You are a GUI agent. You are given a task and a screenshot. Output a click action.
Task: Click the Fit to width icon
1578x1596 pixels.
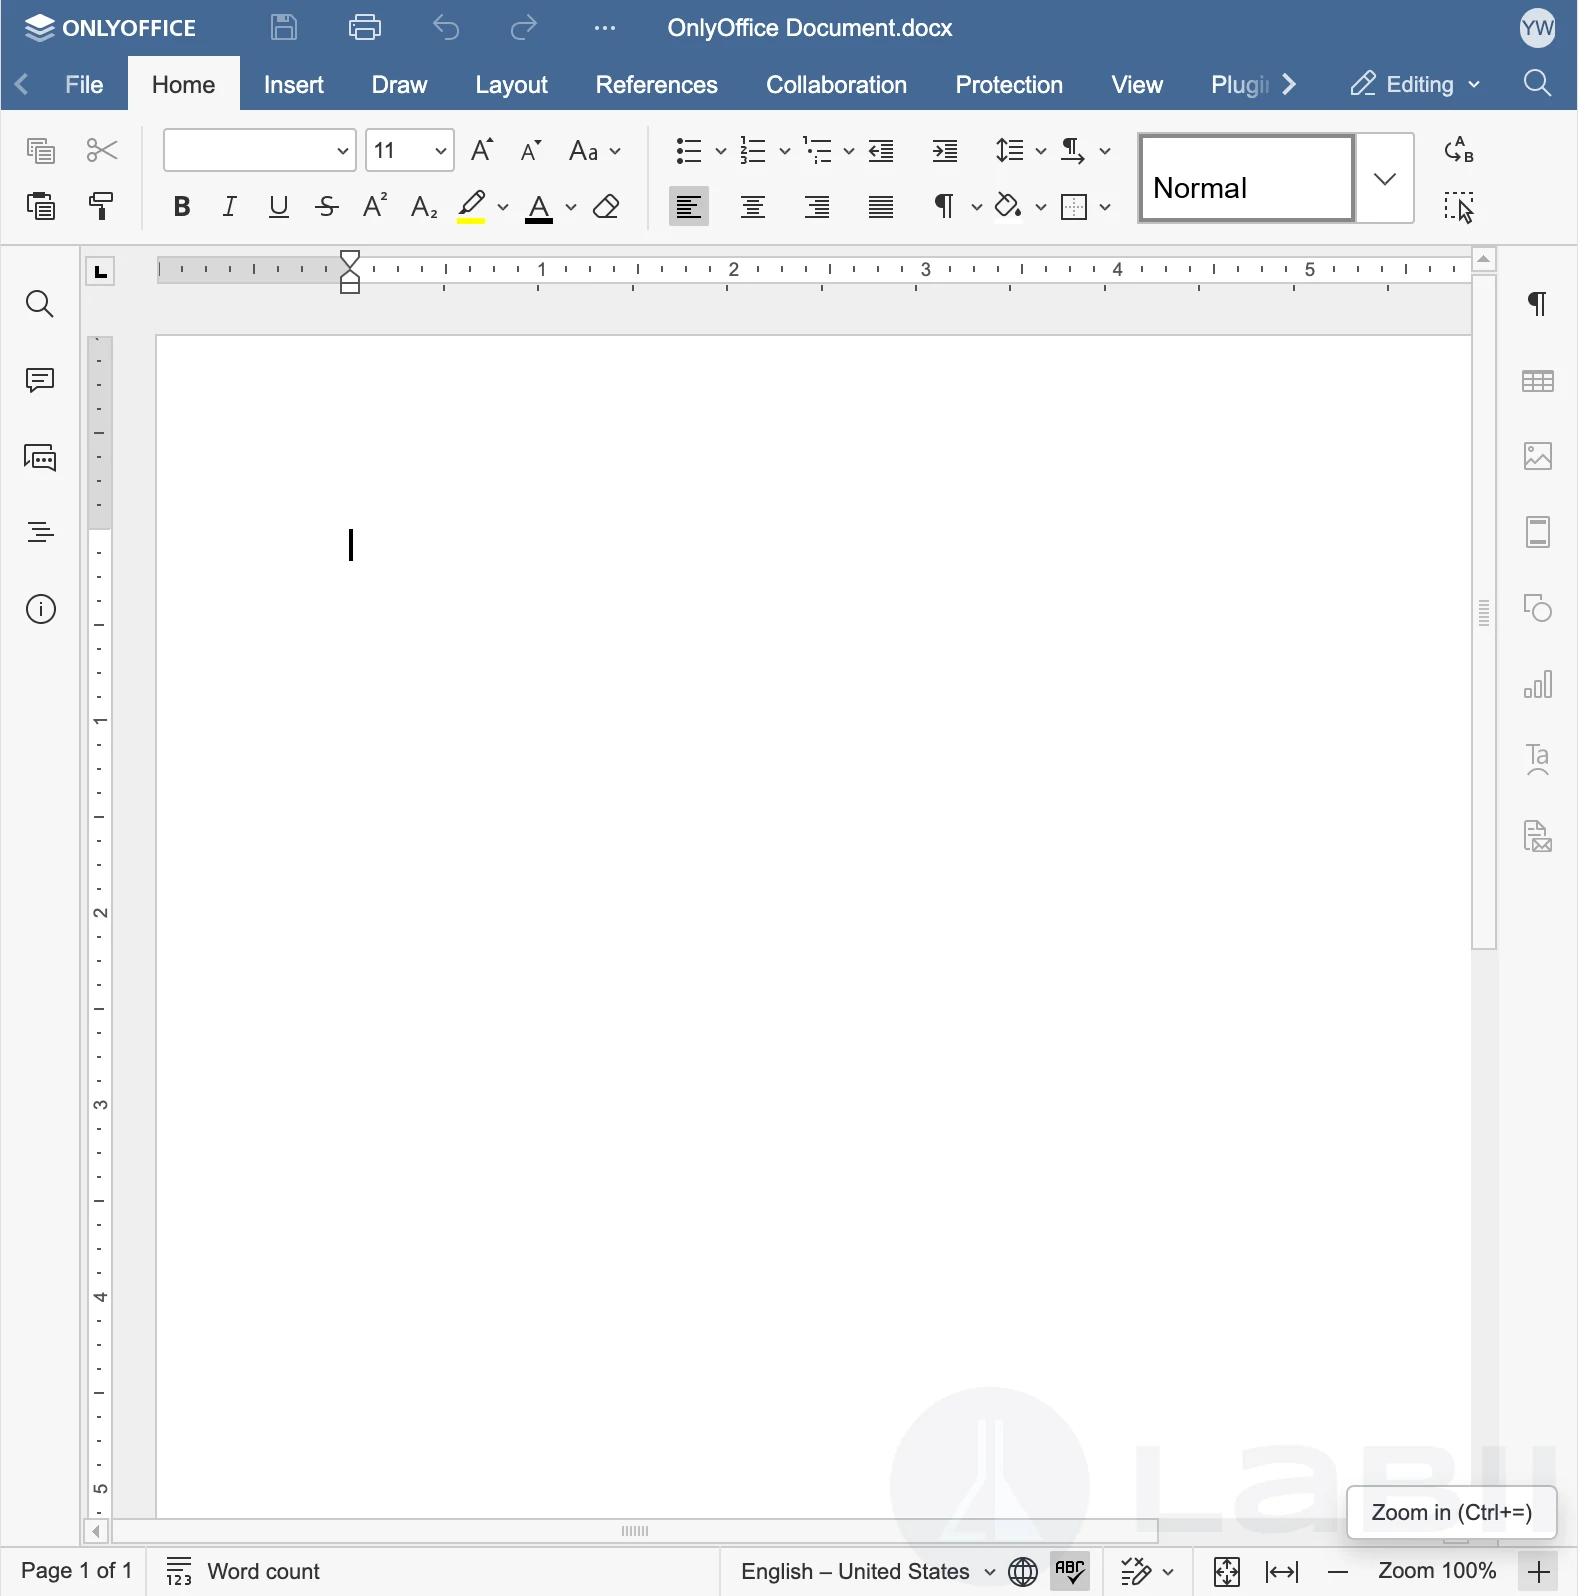pyautogui.click(x=1282, y=1572)
